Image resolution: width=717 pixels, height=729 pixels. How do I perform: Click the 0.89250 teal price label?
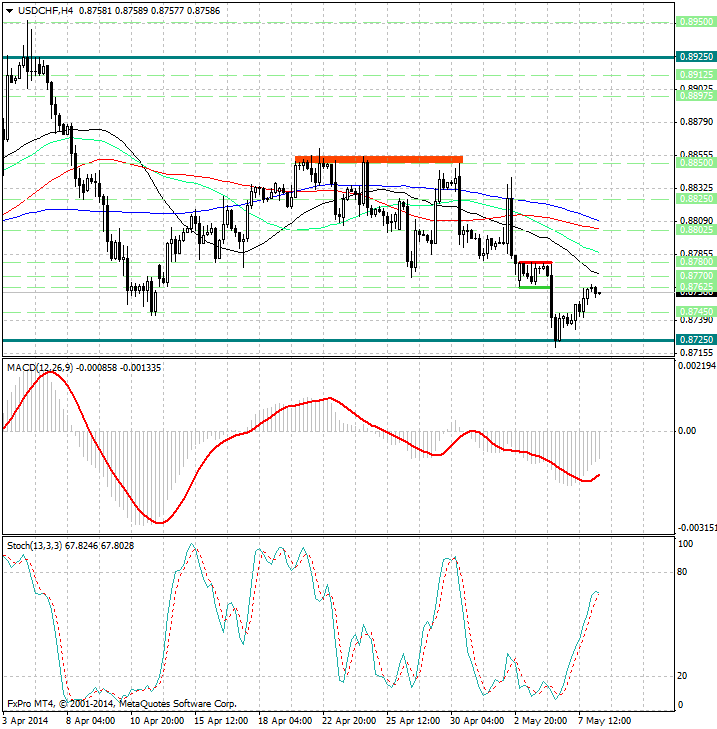pos(697,57)
